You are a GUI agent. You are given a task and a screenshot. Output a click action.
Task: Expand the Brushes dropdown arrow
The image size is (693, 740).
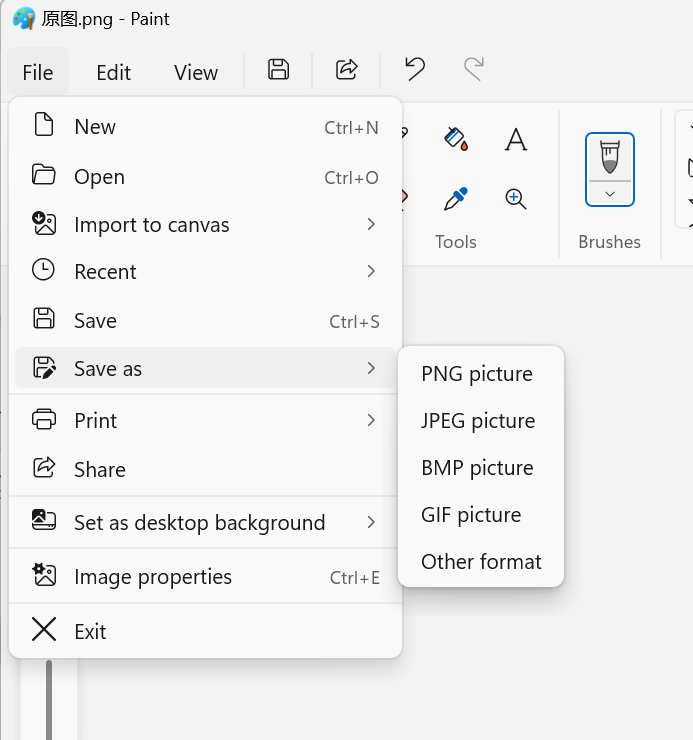coord(609,193)
